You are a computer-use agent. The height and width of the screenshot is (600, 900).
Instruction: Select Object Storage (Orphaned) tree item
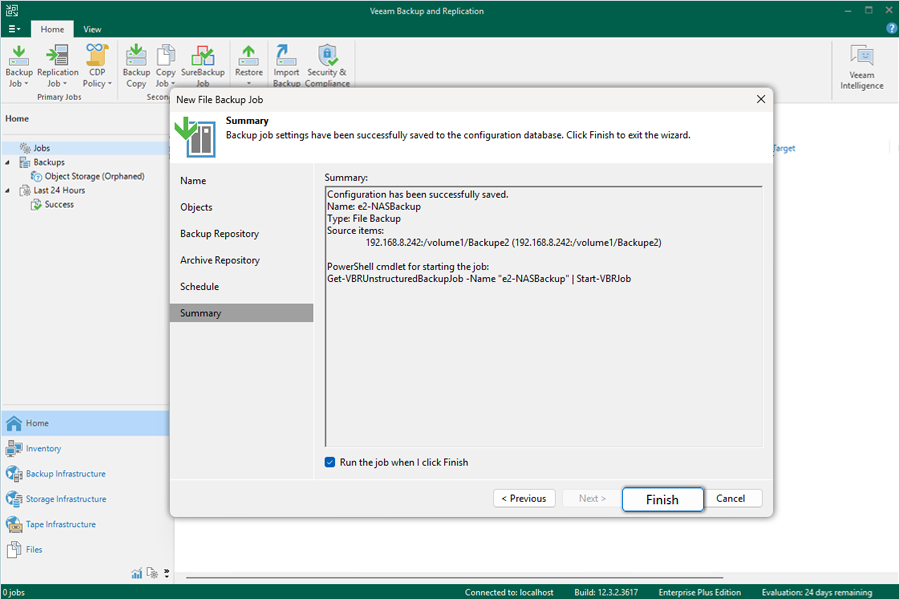click(94, 176)
